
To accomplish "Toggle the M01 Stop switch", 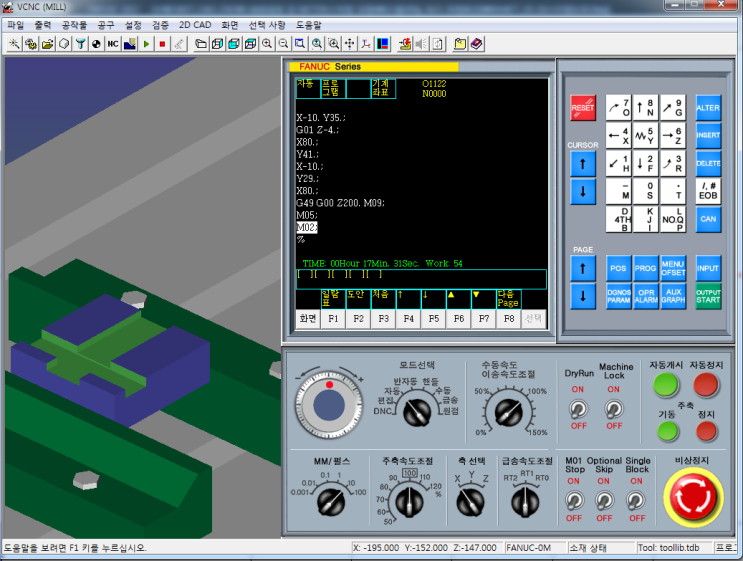I will tap(574, 498).
